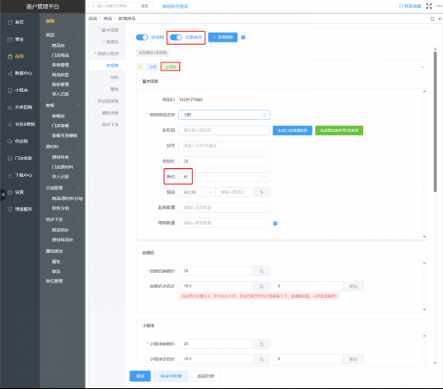Click the sidebar collapse handle at the window's left edge
Viewport: 443px width, 389px height.
[2, 194]
